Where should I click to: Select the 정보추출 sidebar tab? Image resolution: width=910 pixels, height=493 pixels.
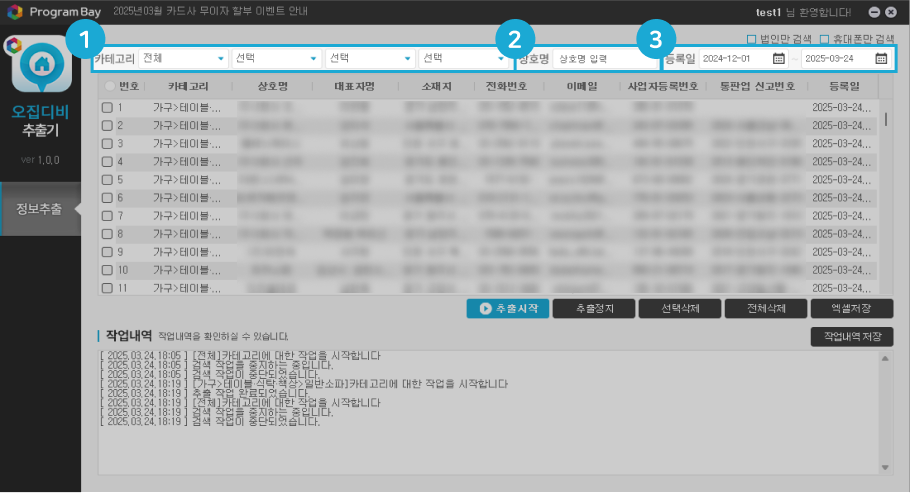(x=40, y=209)
